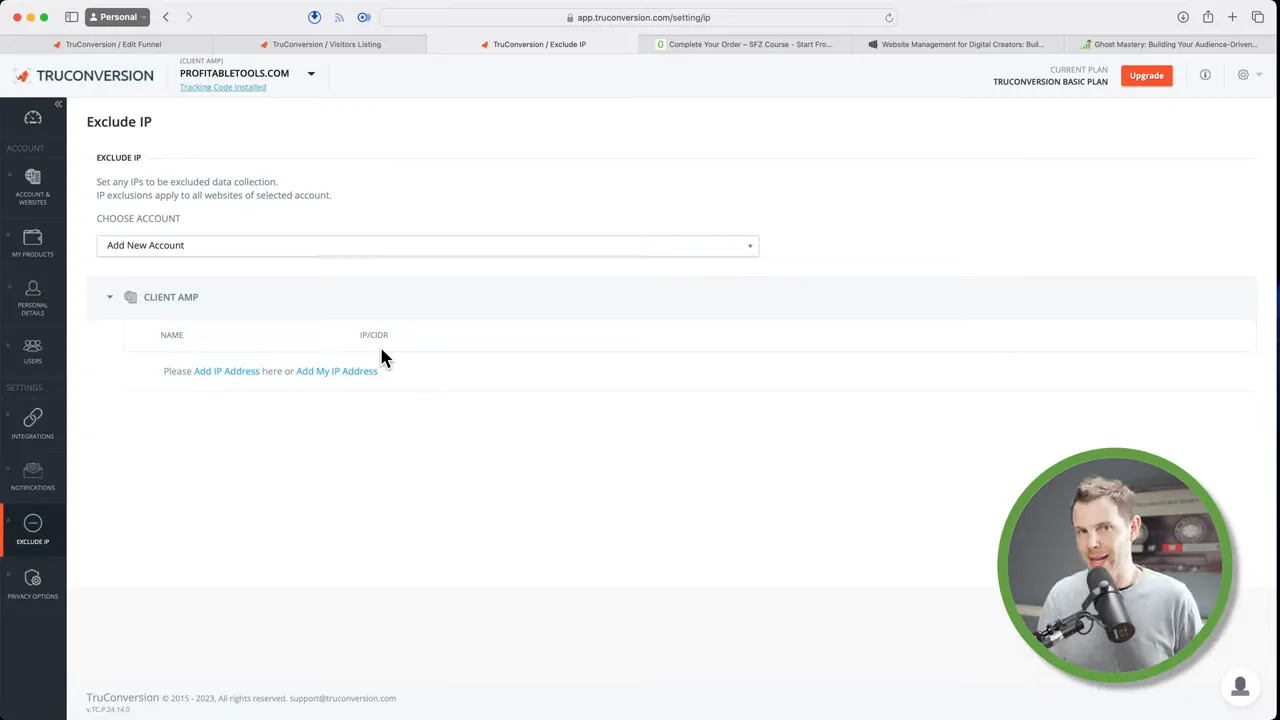Image resolution: width=1280 pixels, height=720 pixels.
Task: Click the NAME column header
Action: (x=172, y=335)
